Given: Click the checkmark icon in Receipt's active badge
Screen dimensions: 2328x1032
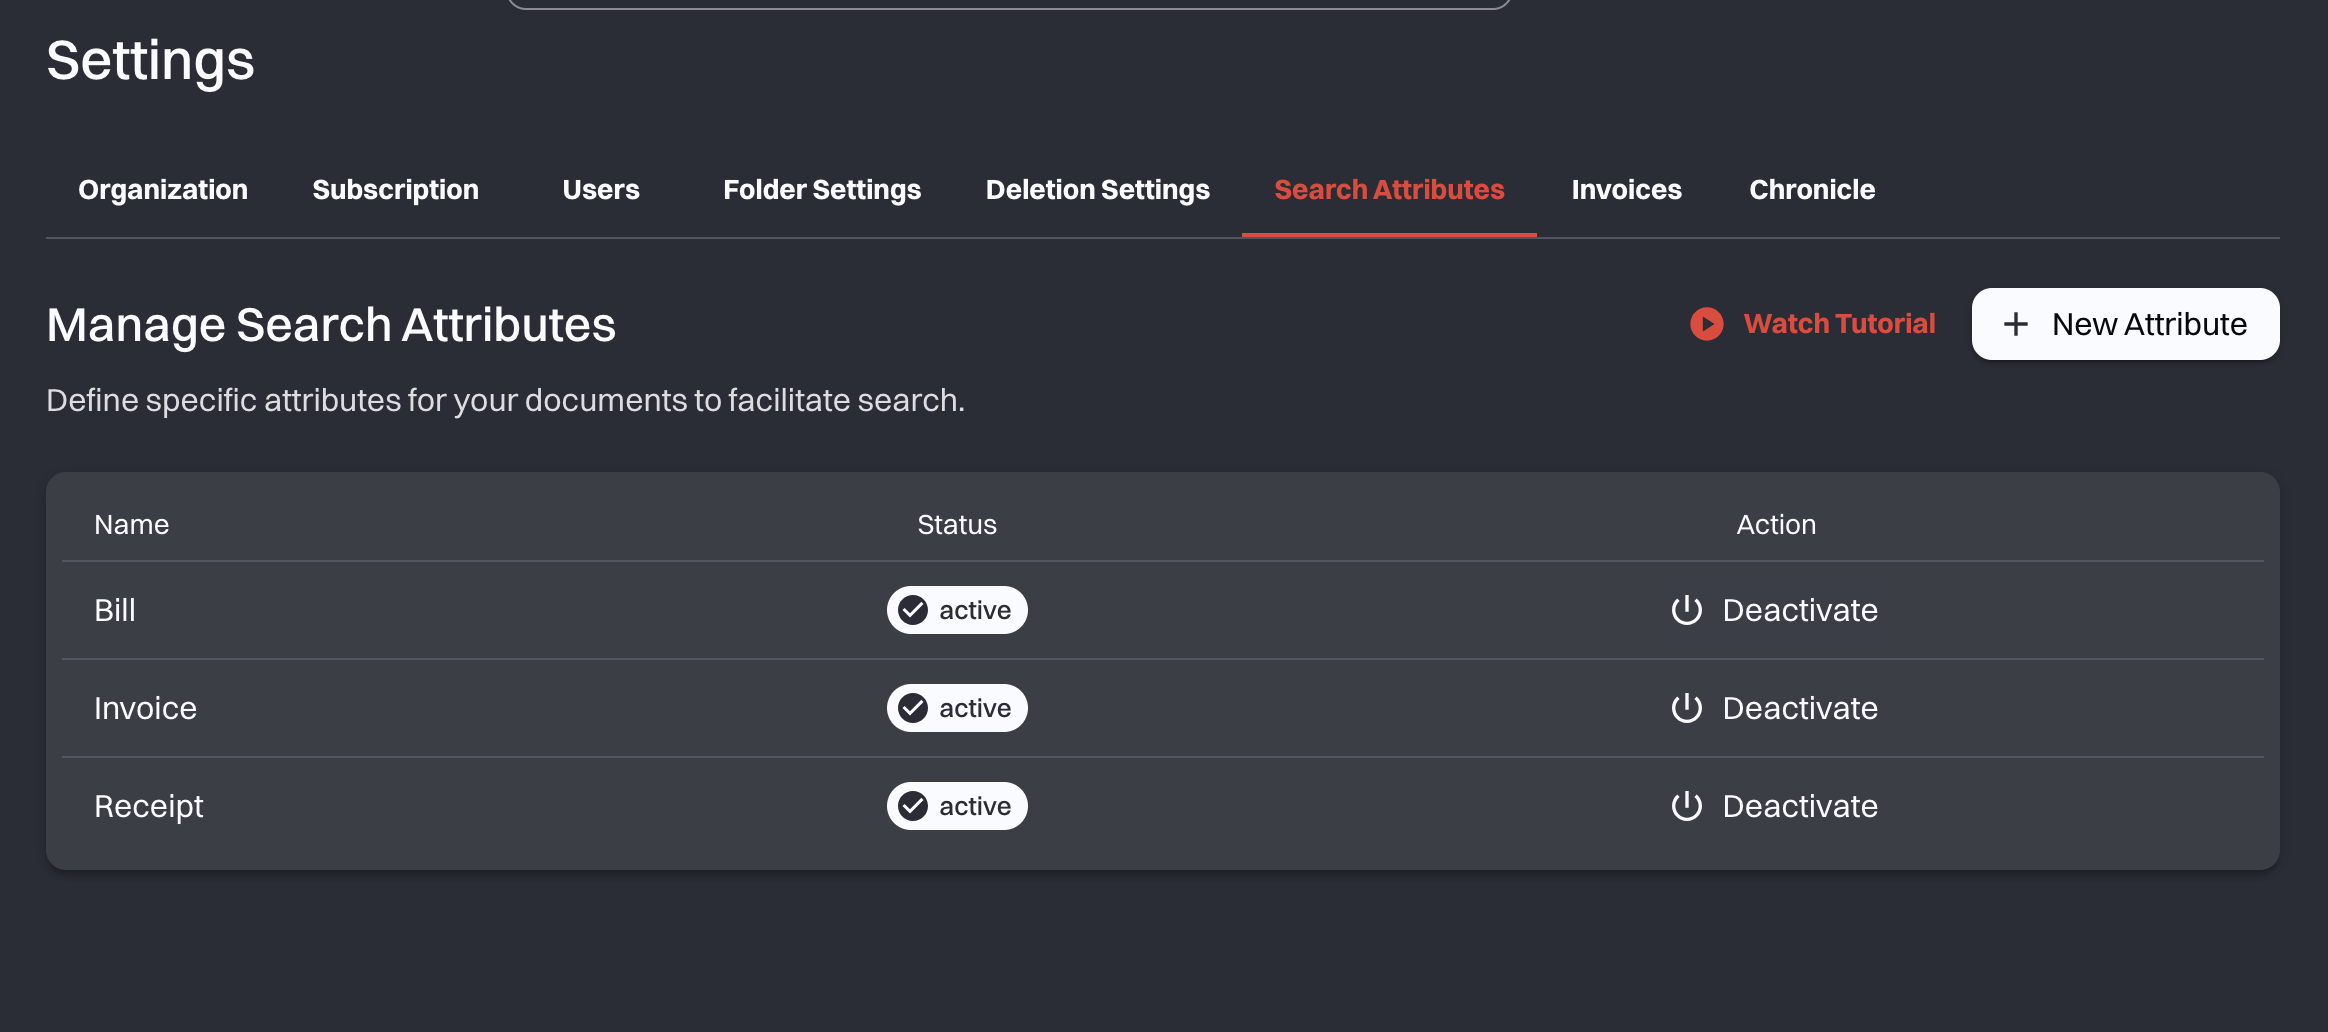Looking at the screenshot, I should [x=913, y=805].
